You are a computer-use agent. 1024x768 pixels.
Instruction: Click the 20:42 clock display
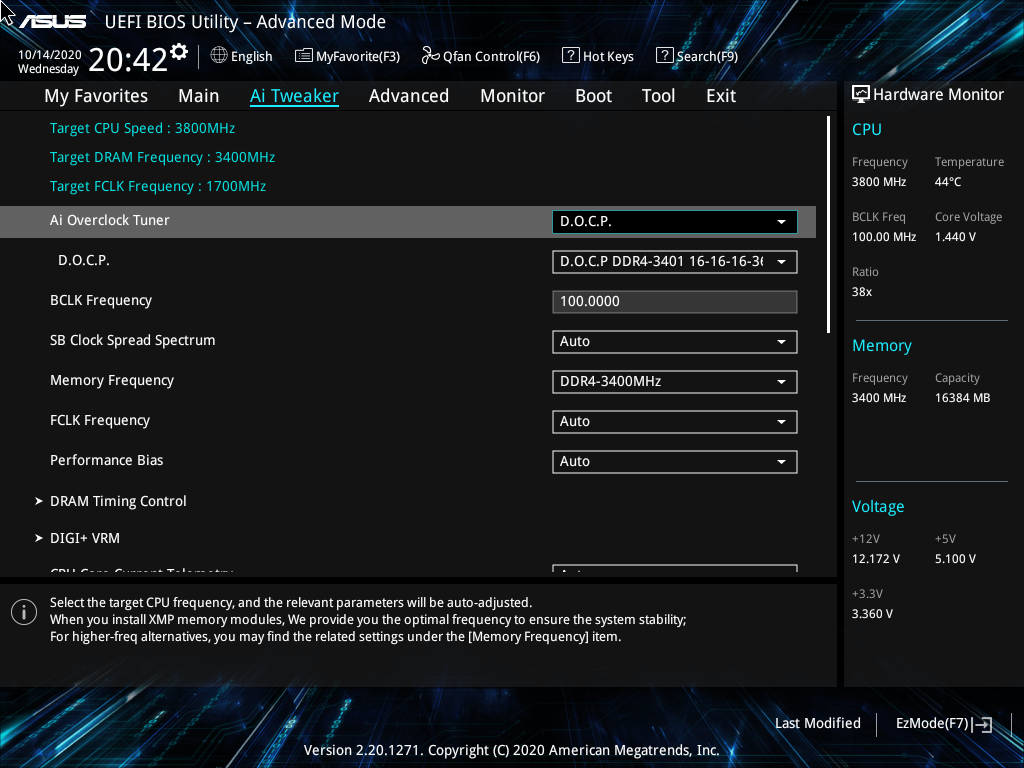pos(128,60)
